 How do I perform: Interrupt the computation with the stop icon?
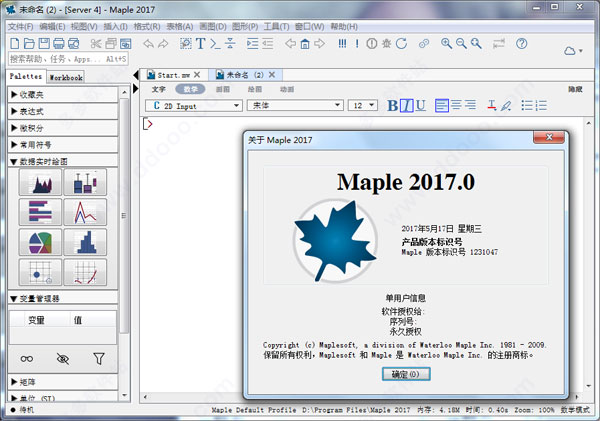tap(372, 44)
